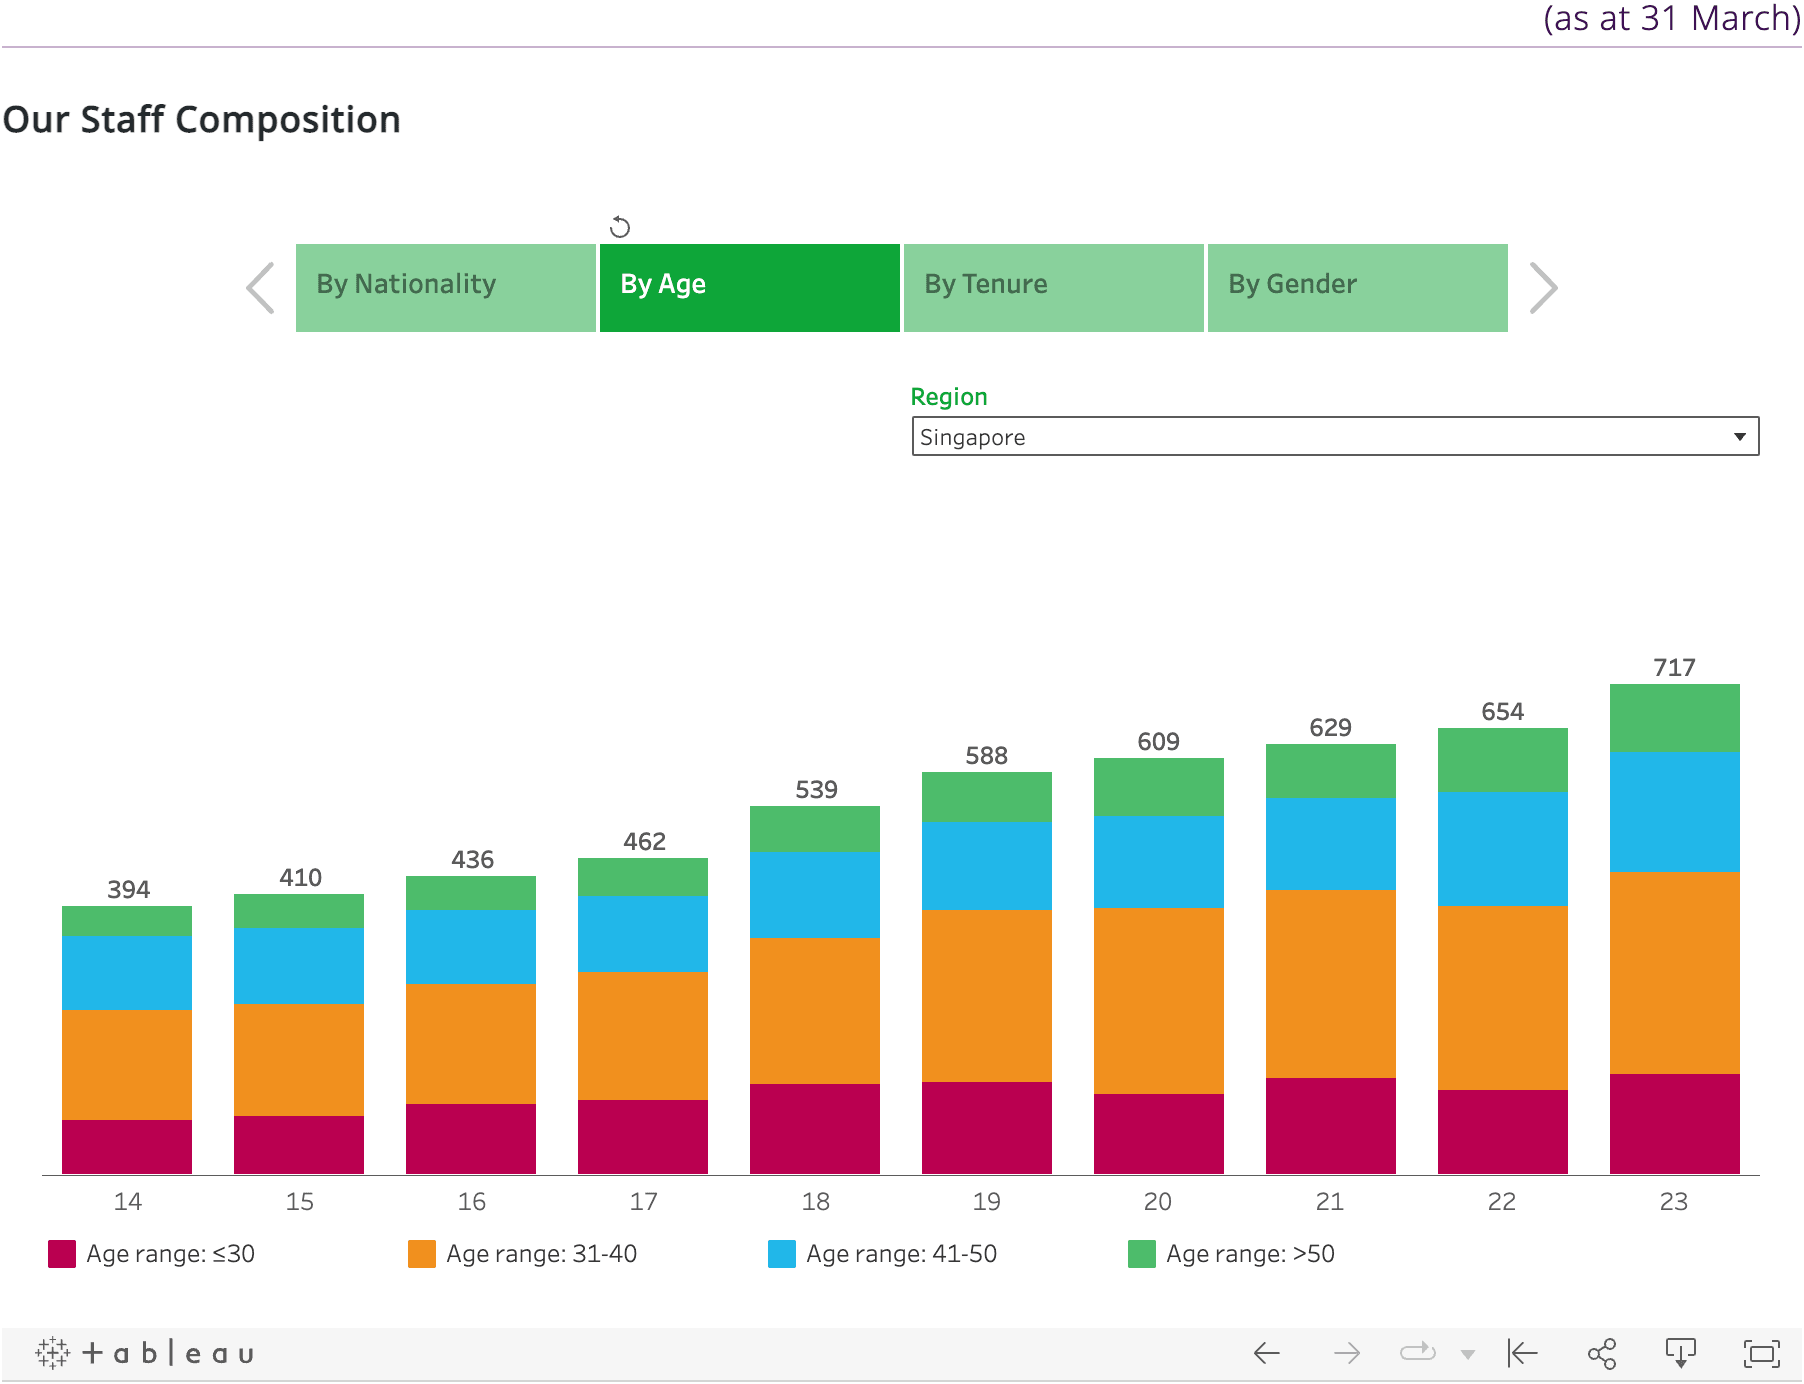
Task: Click the total label 436
Action: click(x=473, y=860)
